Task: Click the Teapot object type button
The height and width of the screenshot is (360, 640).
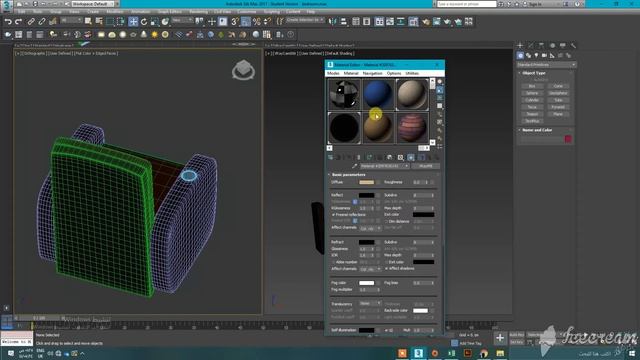Action: pyautogui.click(x=532, y=114)
